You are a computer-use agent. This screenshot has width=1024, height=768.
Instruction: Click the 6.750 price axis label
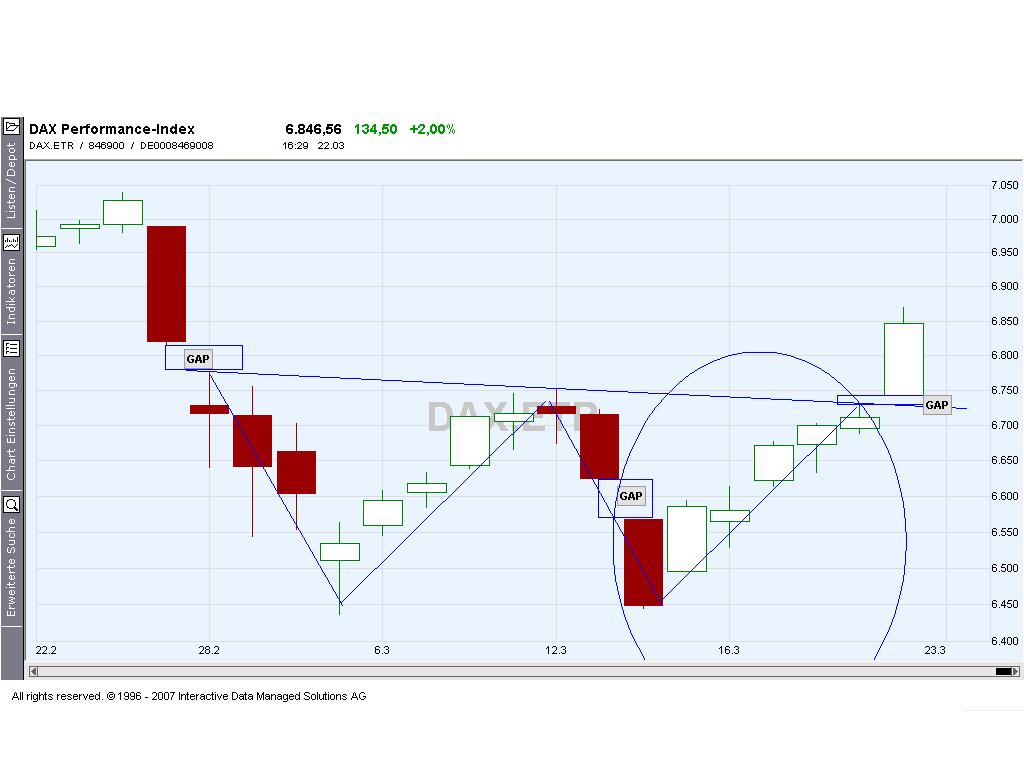coord(1004,391)
